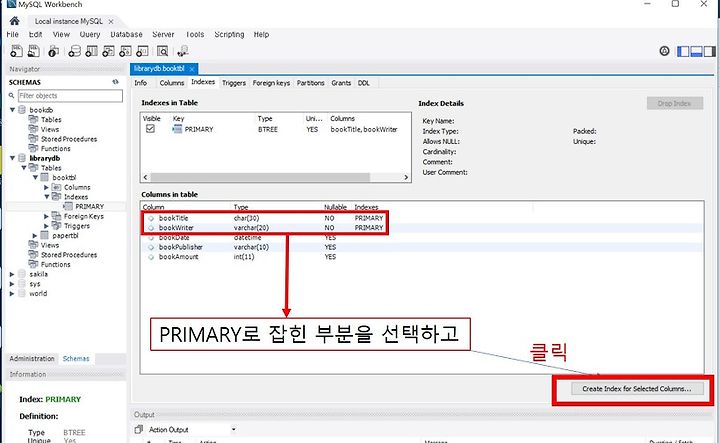
Task: Toggle the bottom output panel visibility
Action: click(697, 51)
